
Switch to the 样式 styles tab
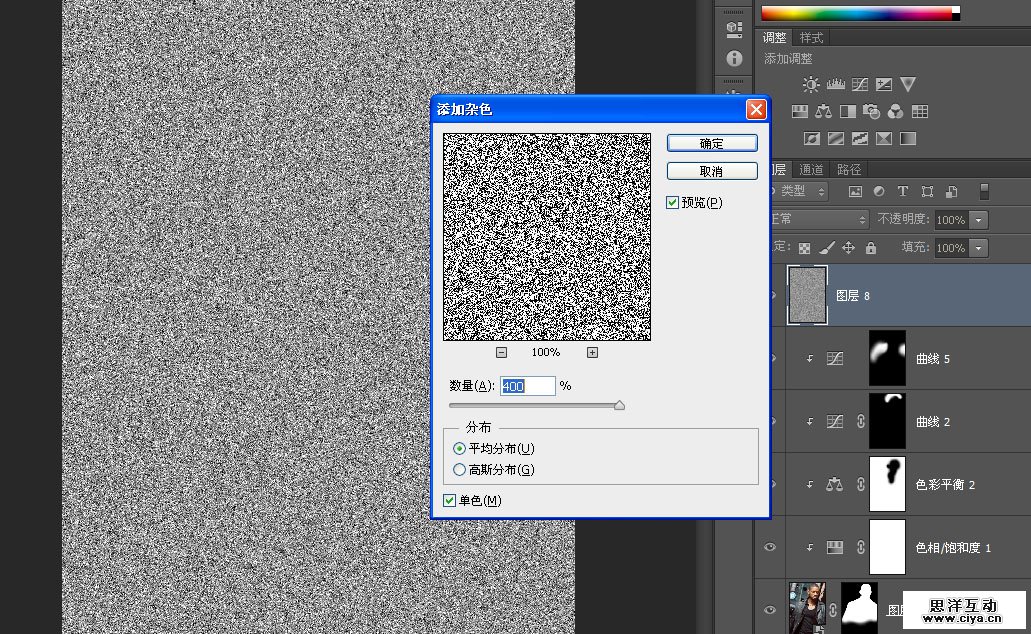[812, 38]
